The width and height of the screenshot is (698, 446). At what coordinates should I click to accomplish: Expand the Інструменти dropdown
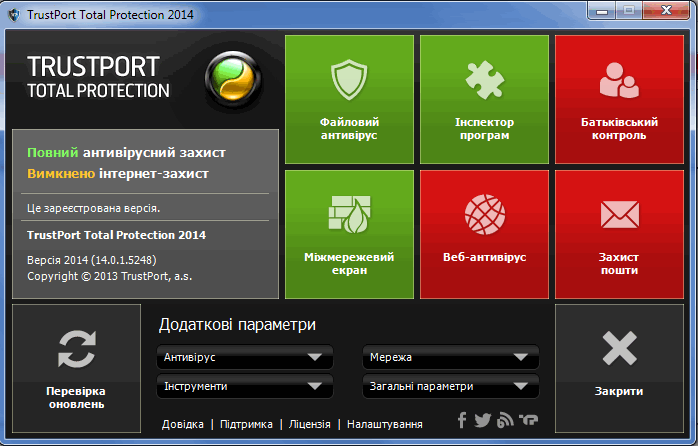(x=245, y=386)
